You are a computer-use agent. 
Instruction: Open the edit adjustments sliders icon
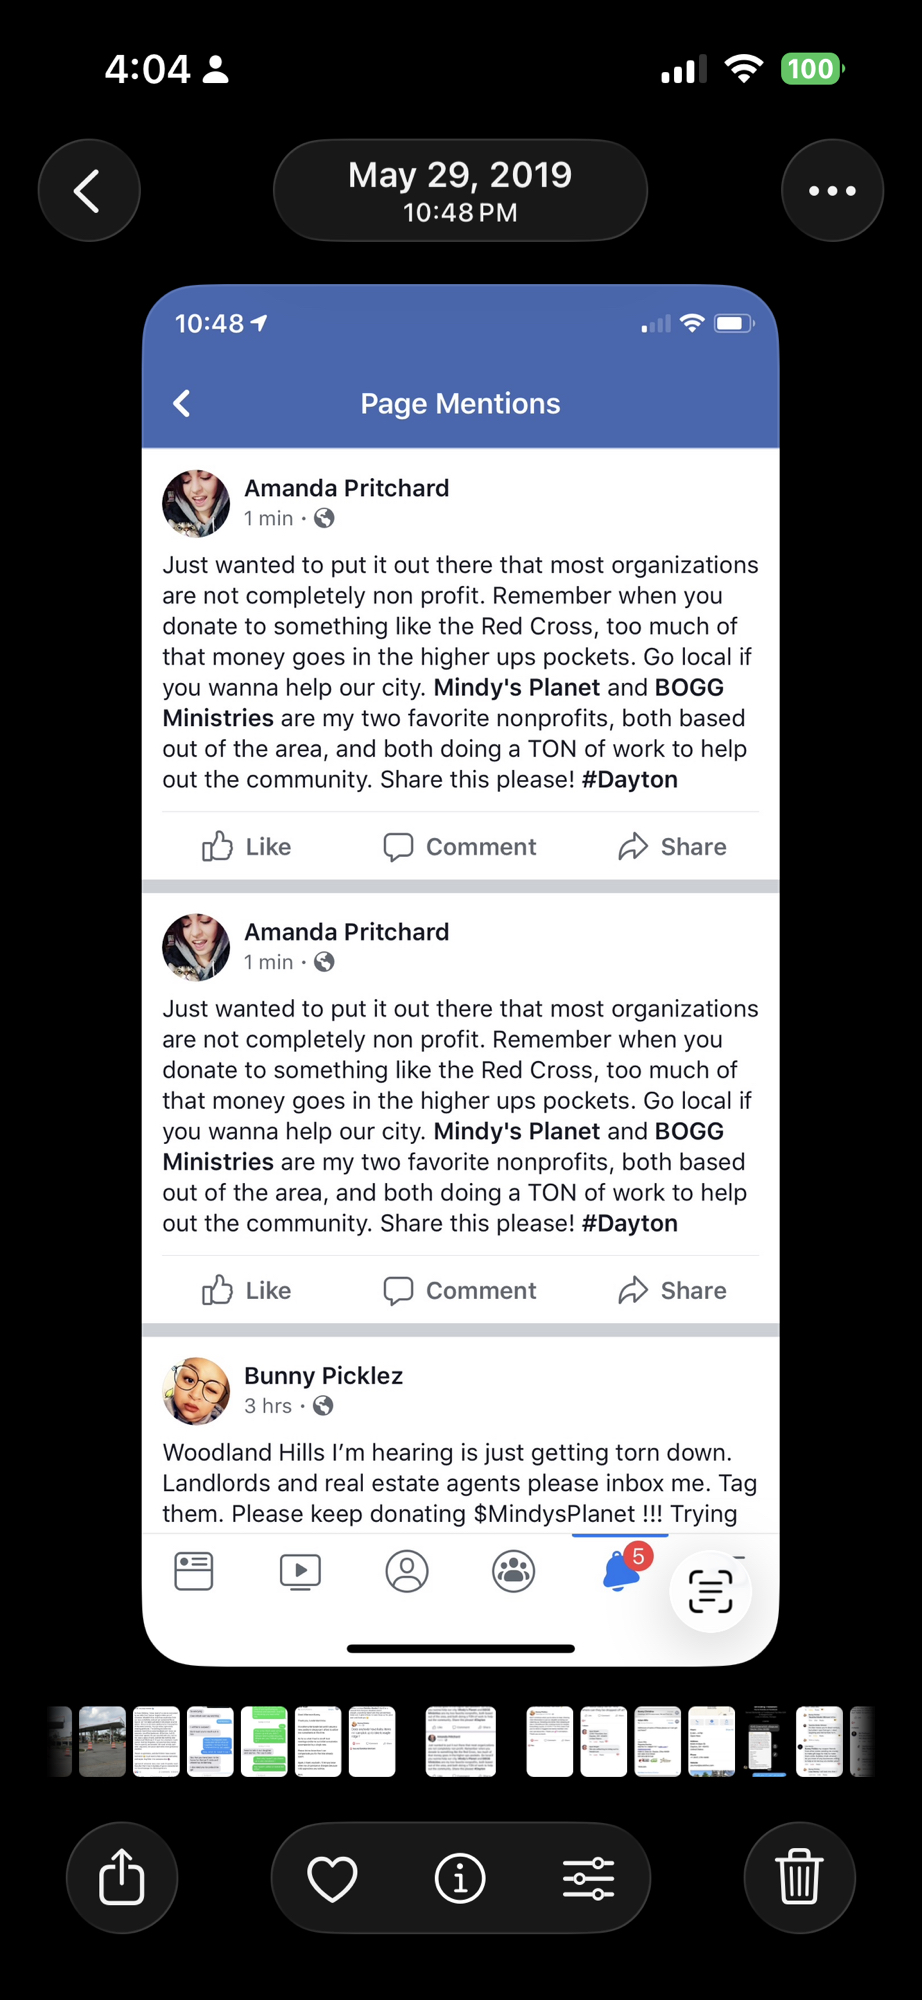tap(588, 1878)
